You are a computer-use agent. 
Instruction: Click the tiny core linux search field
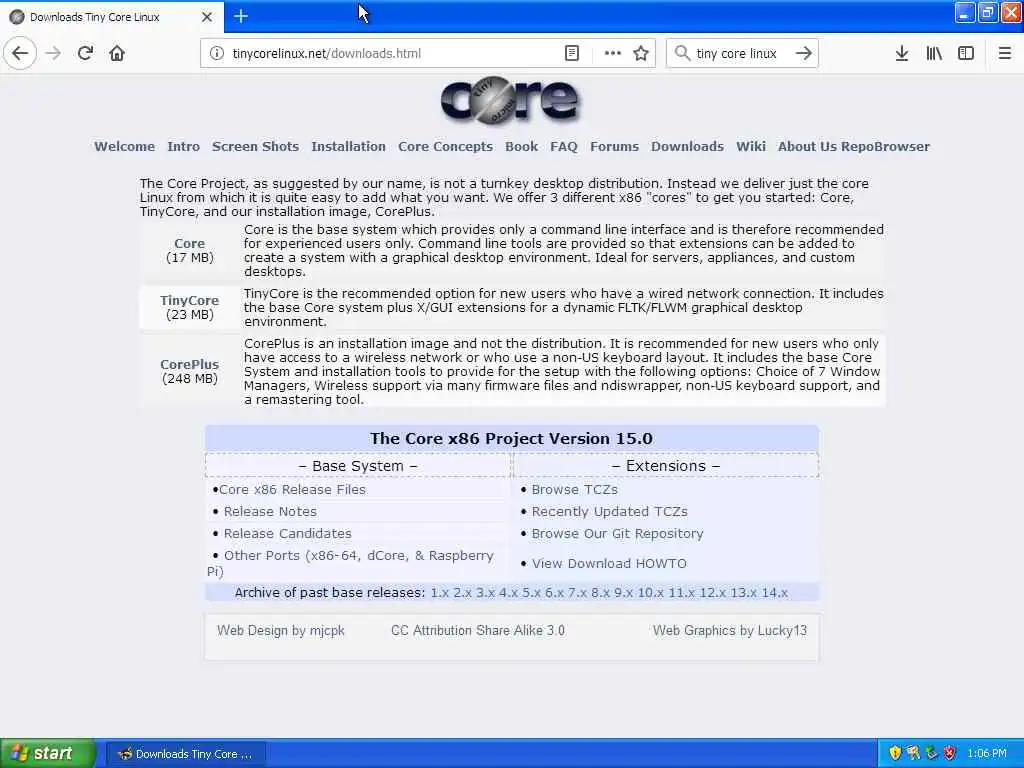741,54
